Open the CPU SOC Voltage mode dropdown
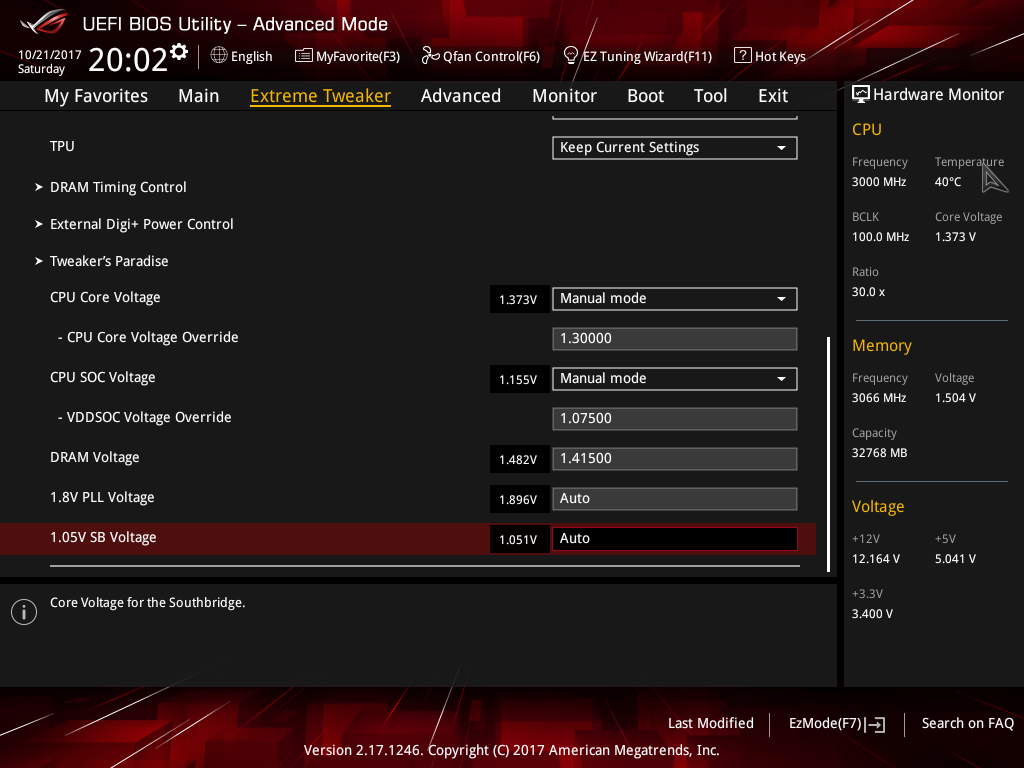The image size is (1024, 768). 675,379
